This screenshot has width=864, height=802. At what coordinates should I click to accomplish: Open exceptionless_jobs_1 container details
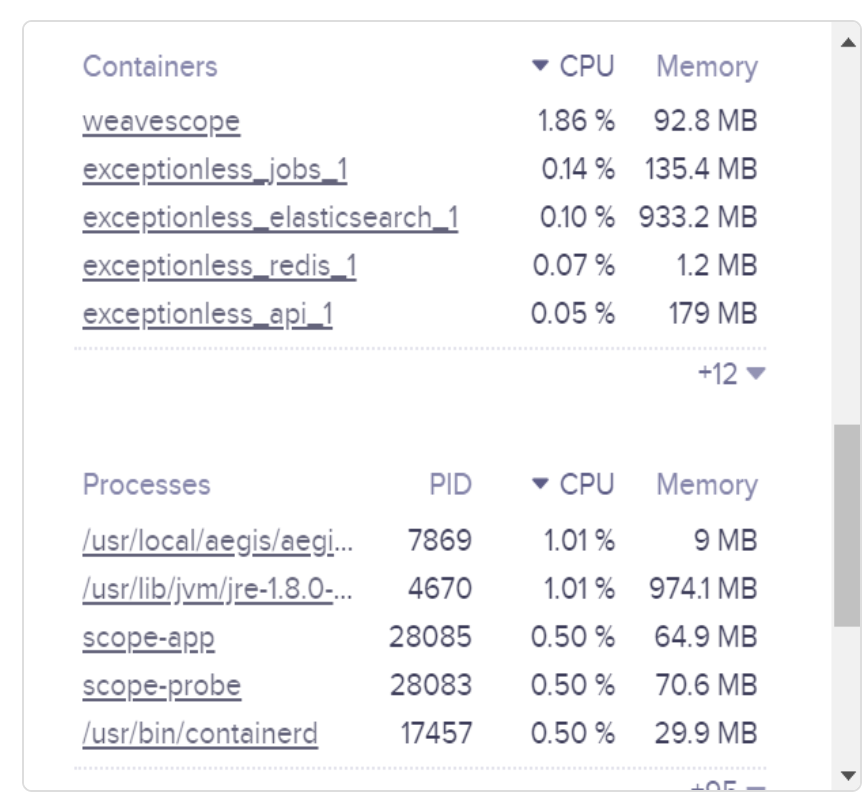tap(215, 169)
